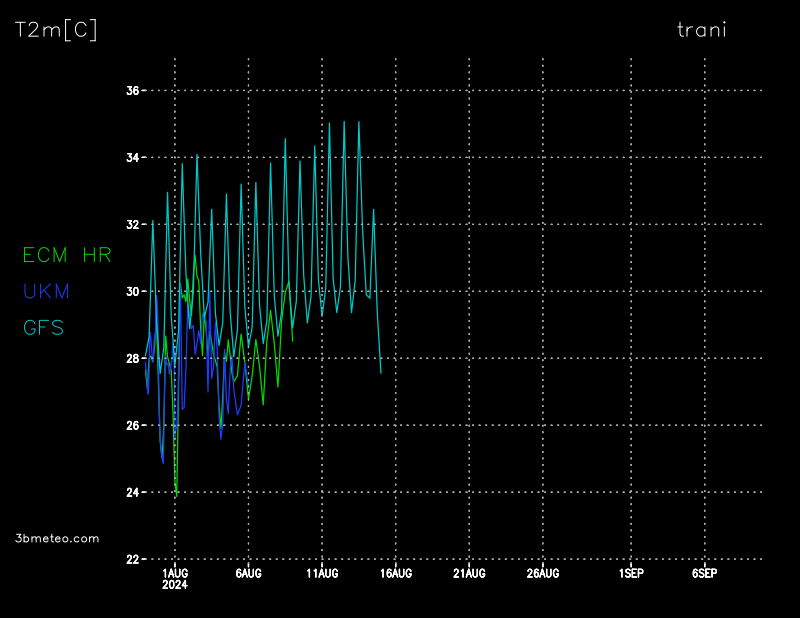This screenshot has width=800, height=618.
Task: Select the 26AUG date marker
Action: pyautogui.click(x=543, y=574)
